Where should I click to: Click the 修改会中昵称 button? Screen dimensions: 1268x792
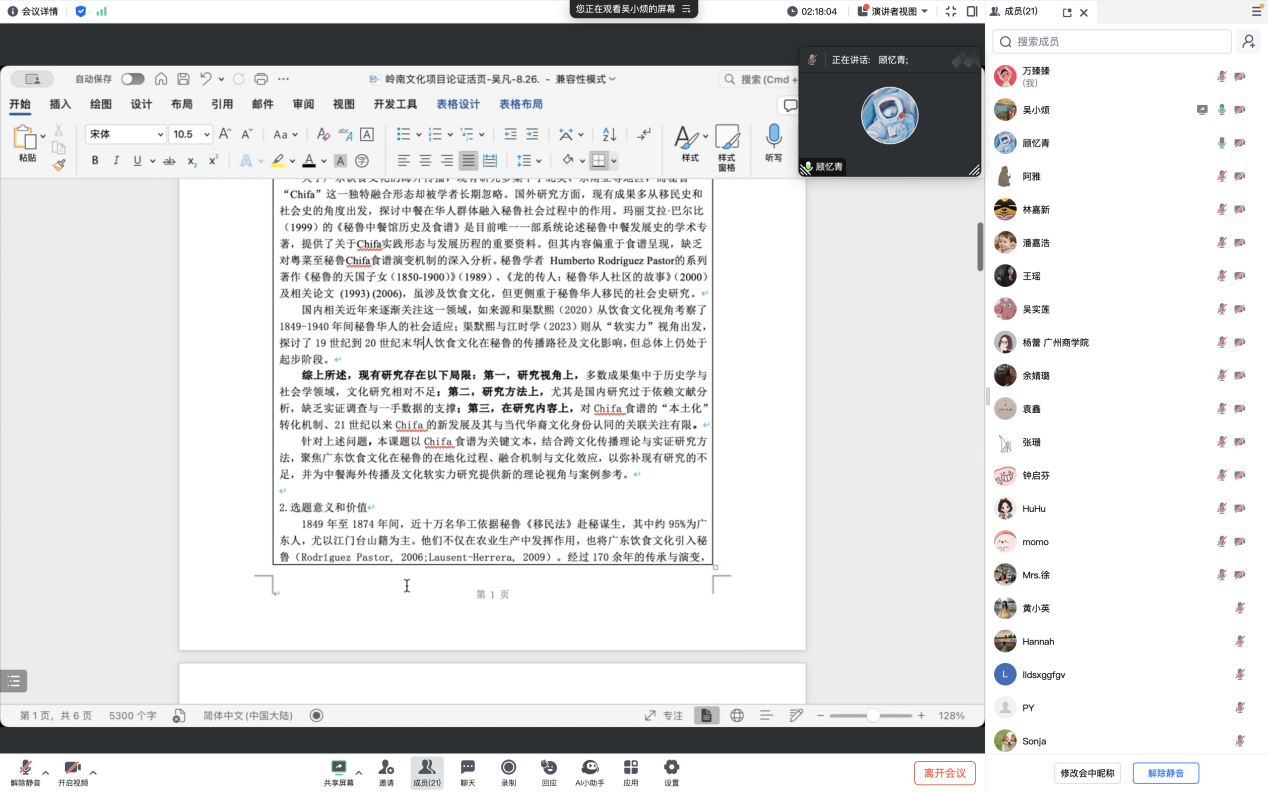coord(1088,773)
